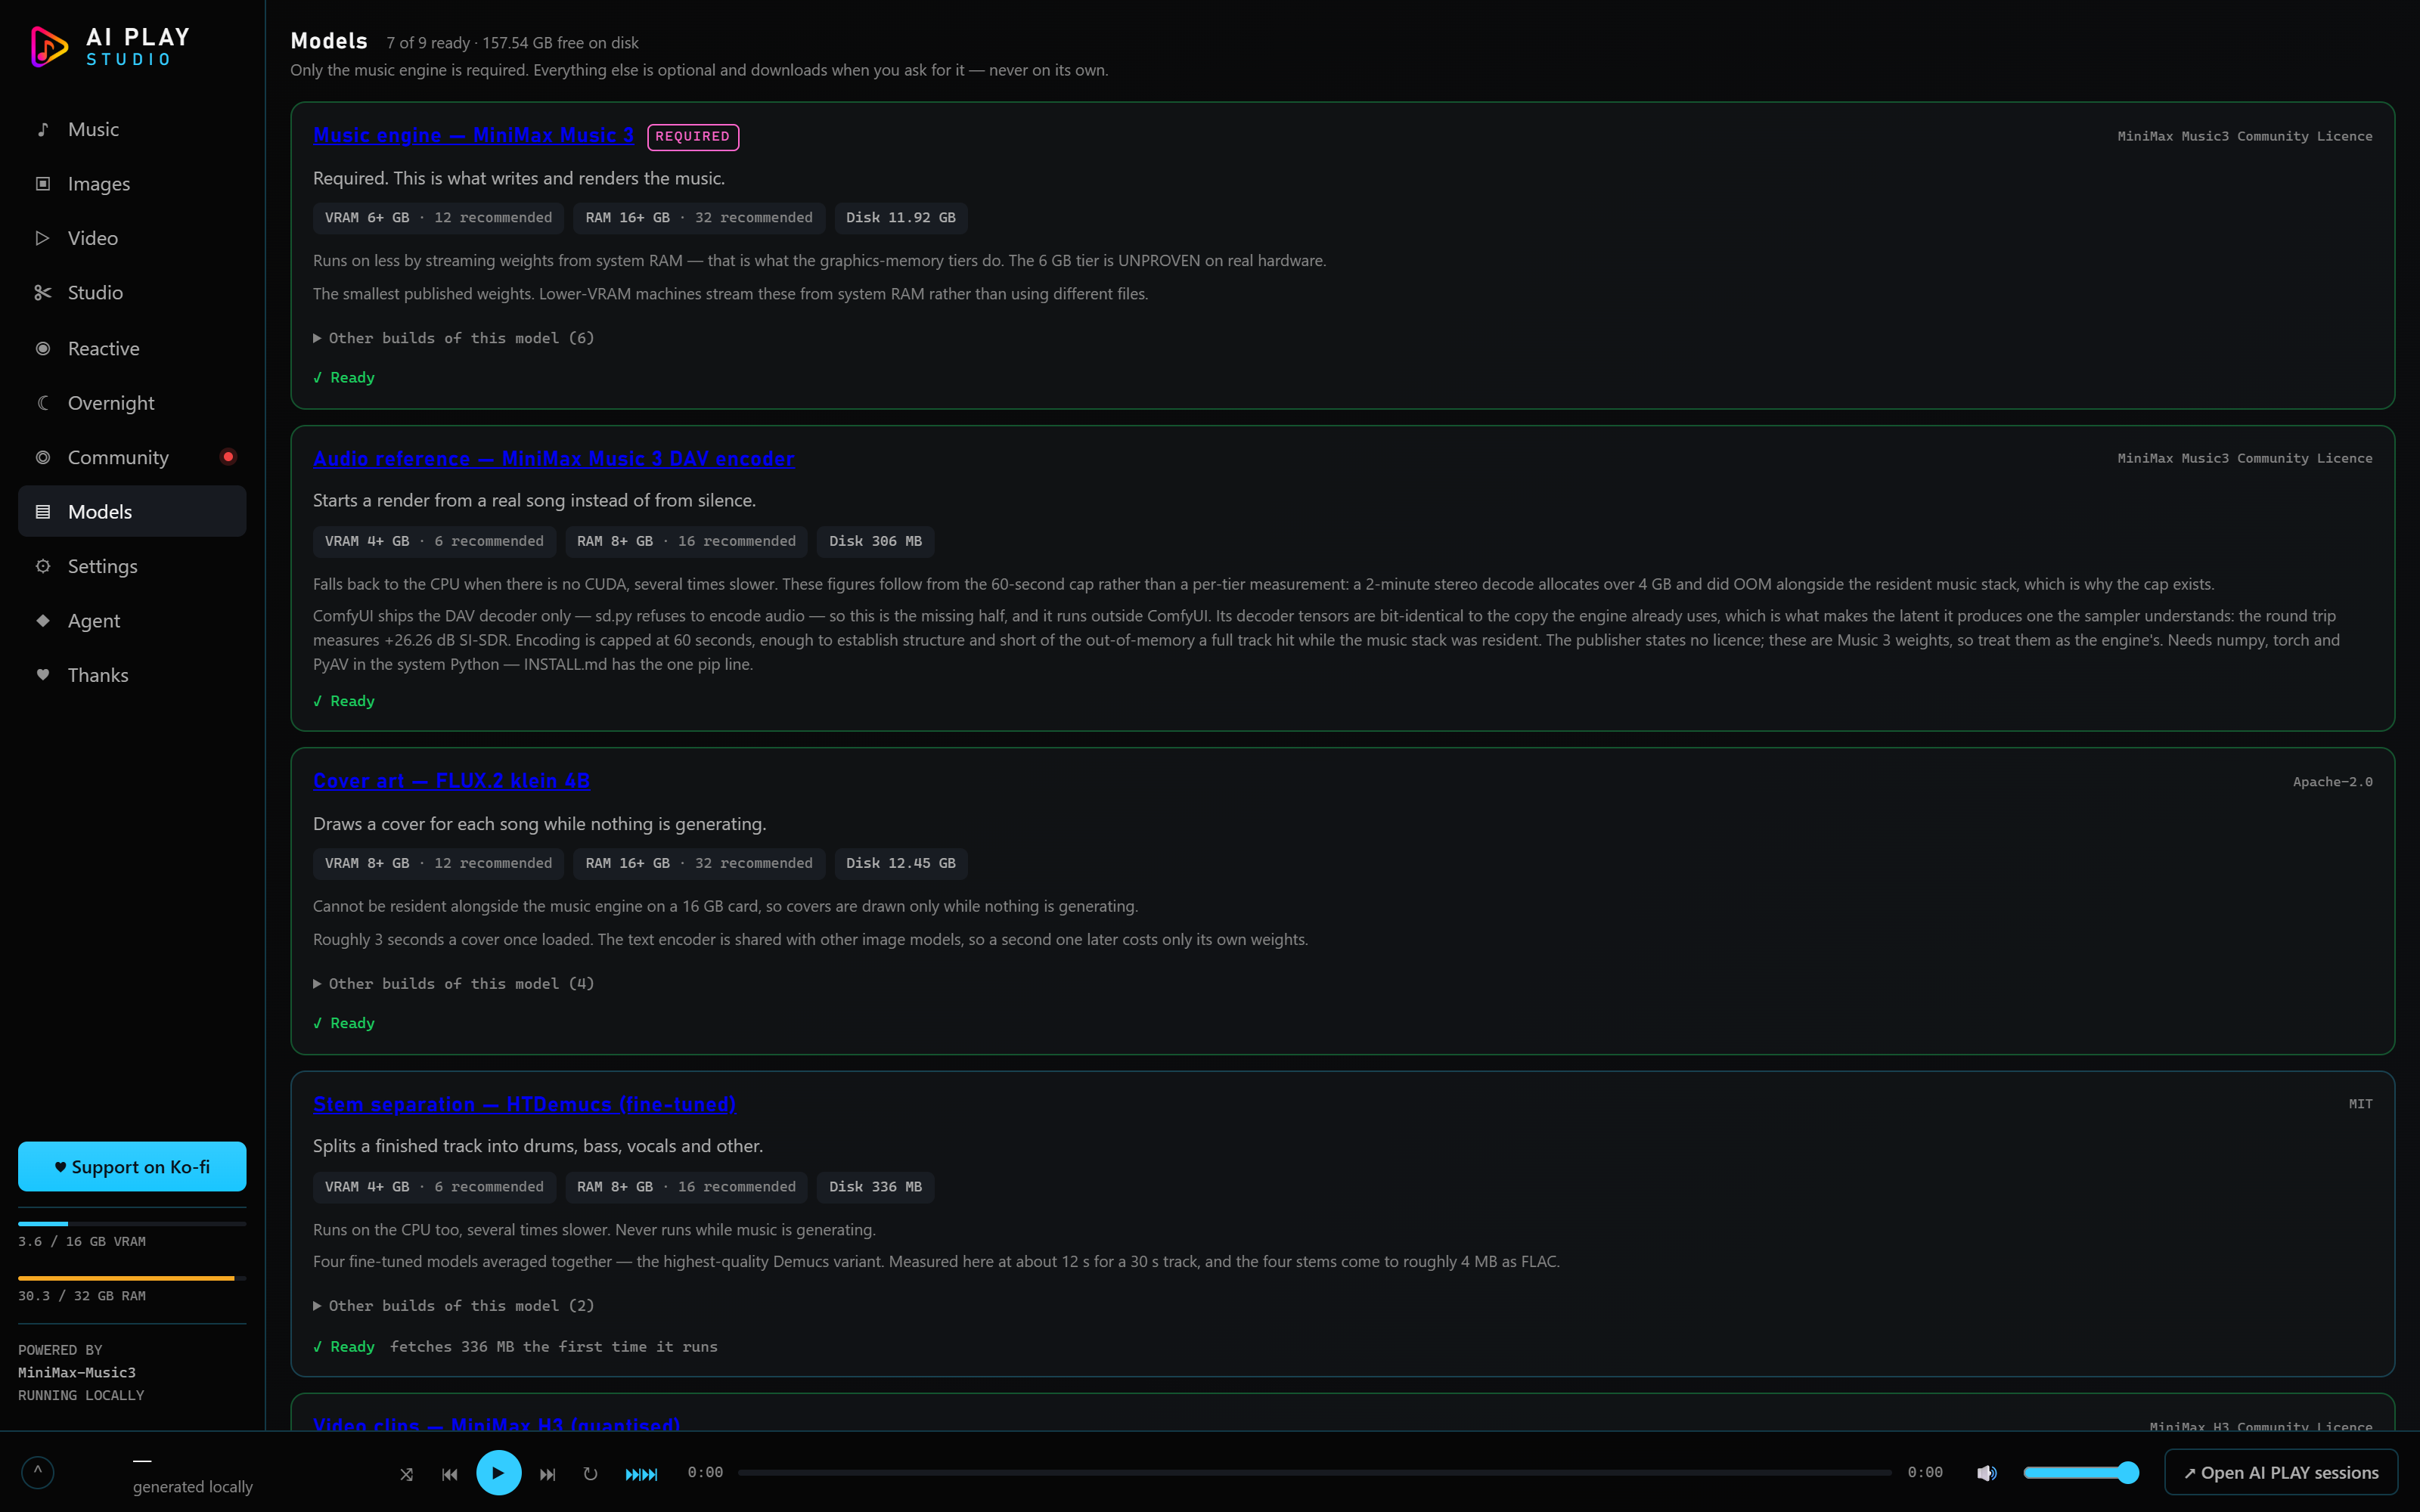Click the Music engine card's Community Licence label

[x=2244, y=136]
